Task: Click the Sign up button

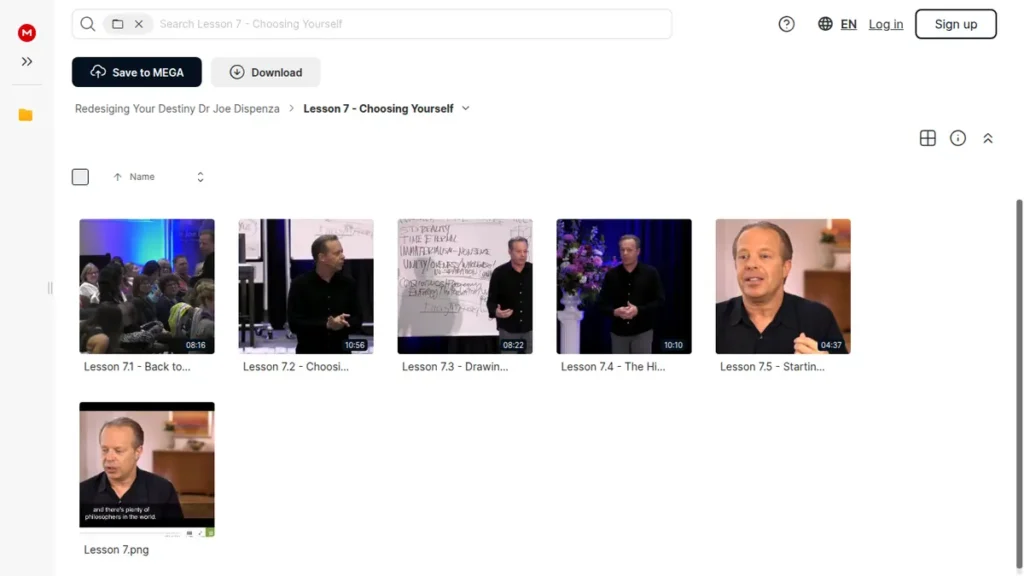Action: (x=955, y=24)
